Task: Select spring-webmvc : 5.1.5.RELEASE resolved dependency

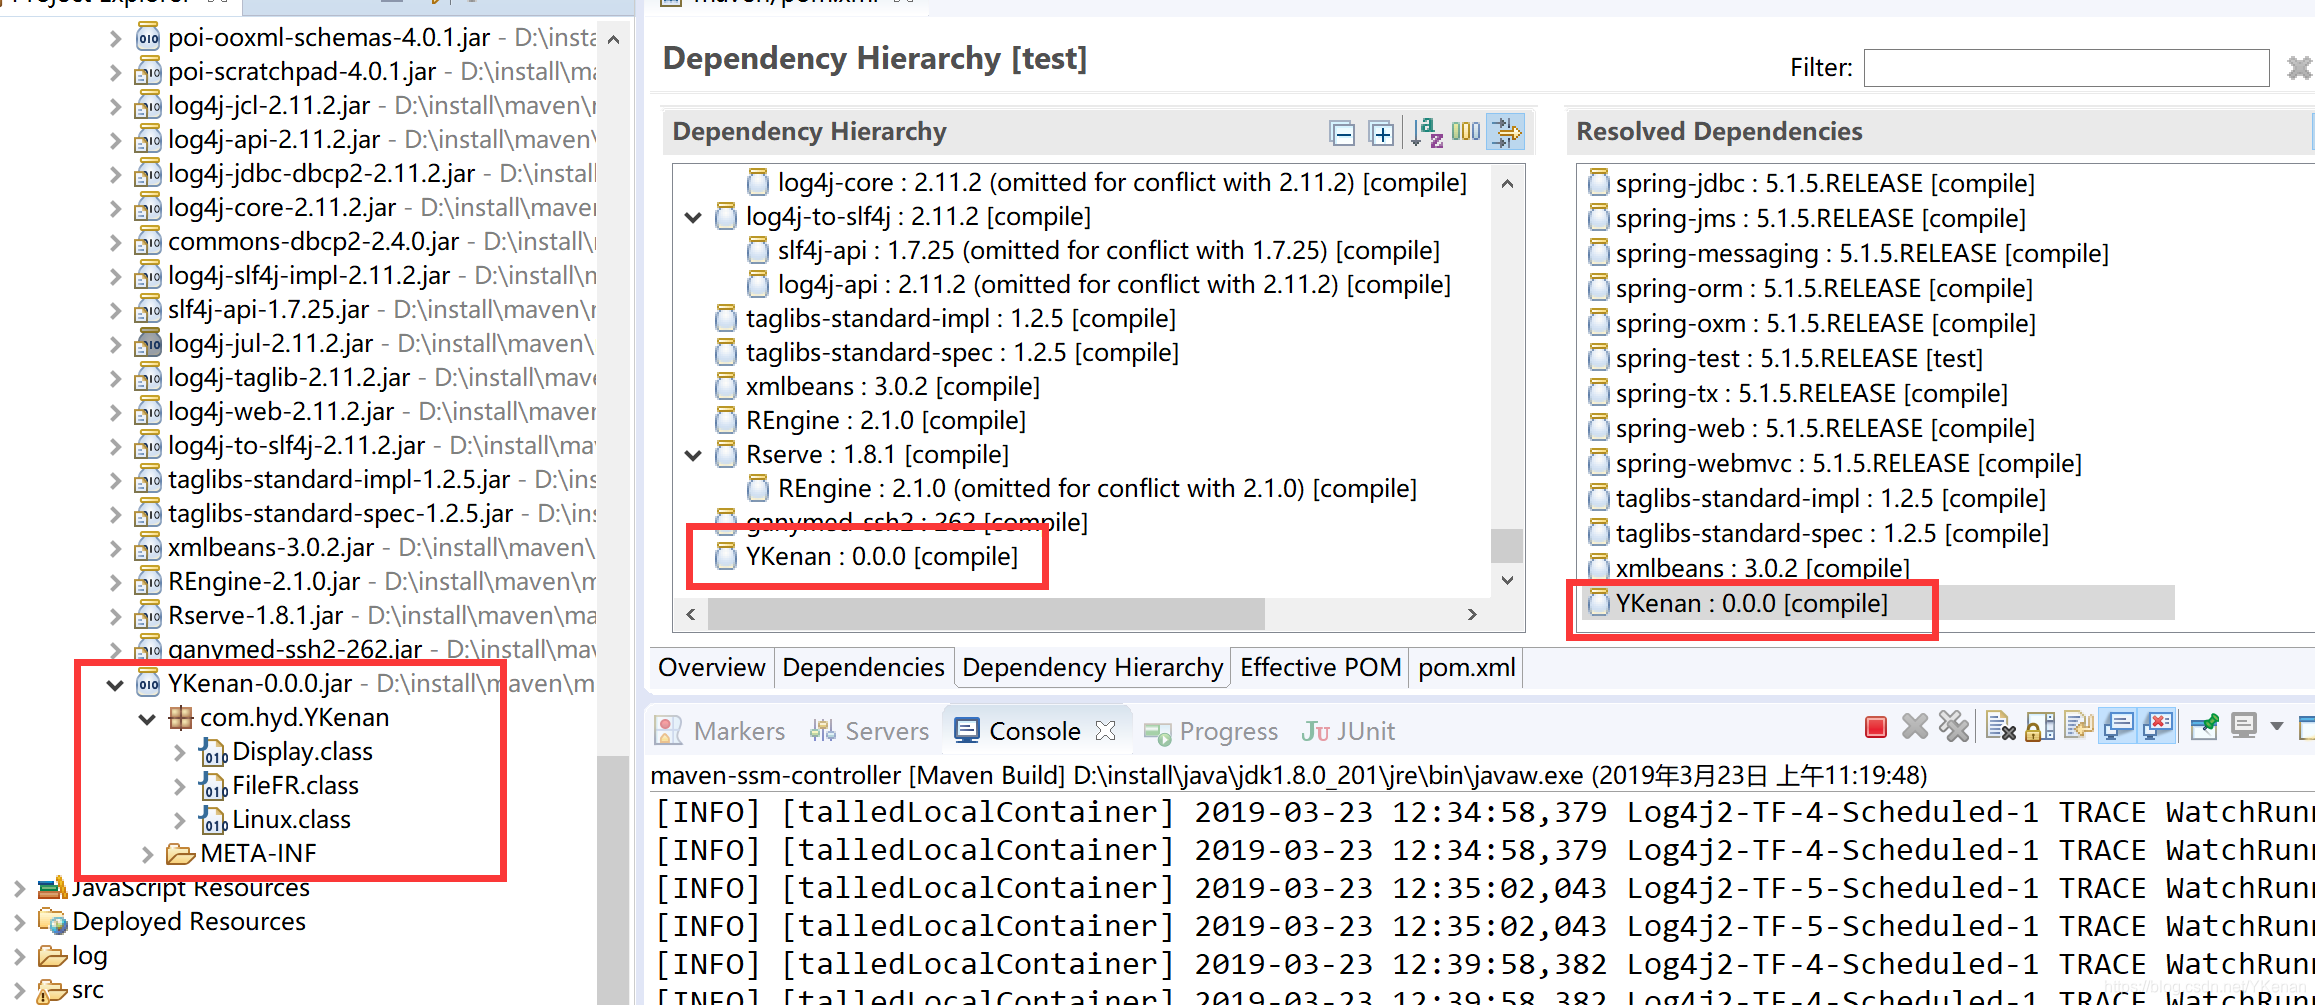Action: pyautogui.click(x=1848, y=464)
